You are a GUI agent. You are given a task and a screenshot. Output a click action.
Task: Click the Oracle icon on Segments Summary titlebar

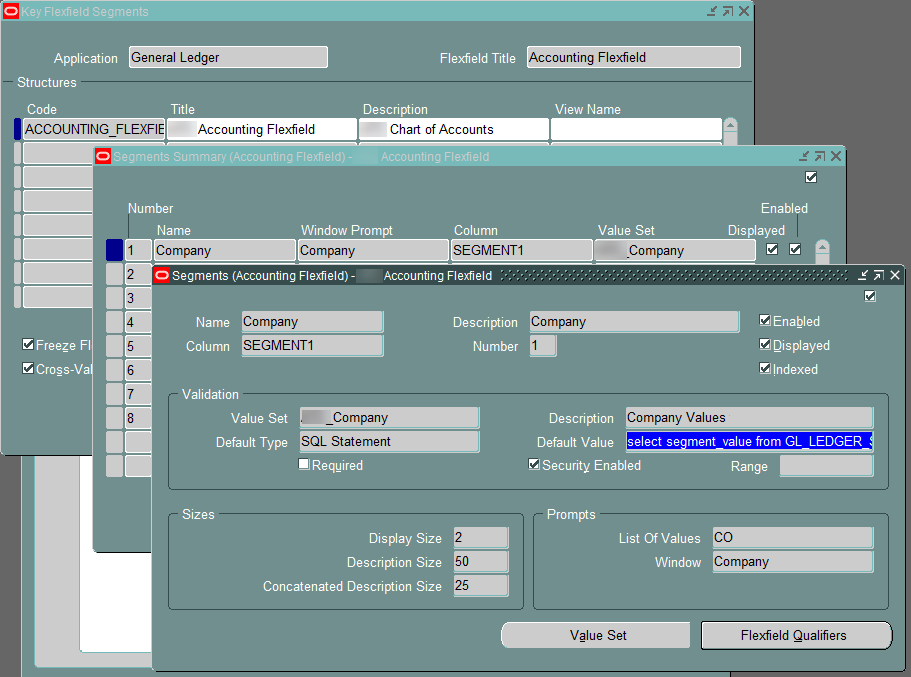tap(102, 156)
